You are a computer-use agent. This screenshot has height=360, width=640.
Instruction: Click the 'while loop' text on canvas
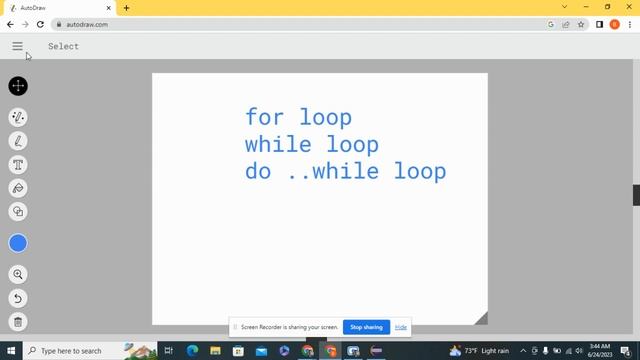[312, 144]
